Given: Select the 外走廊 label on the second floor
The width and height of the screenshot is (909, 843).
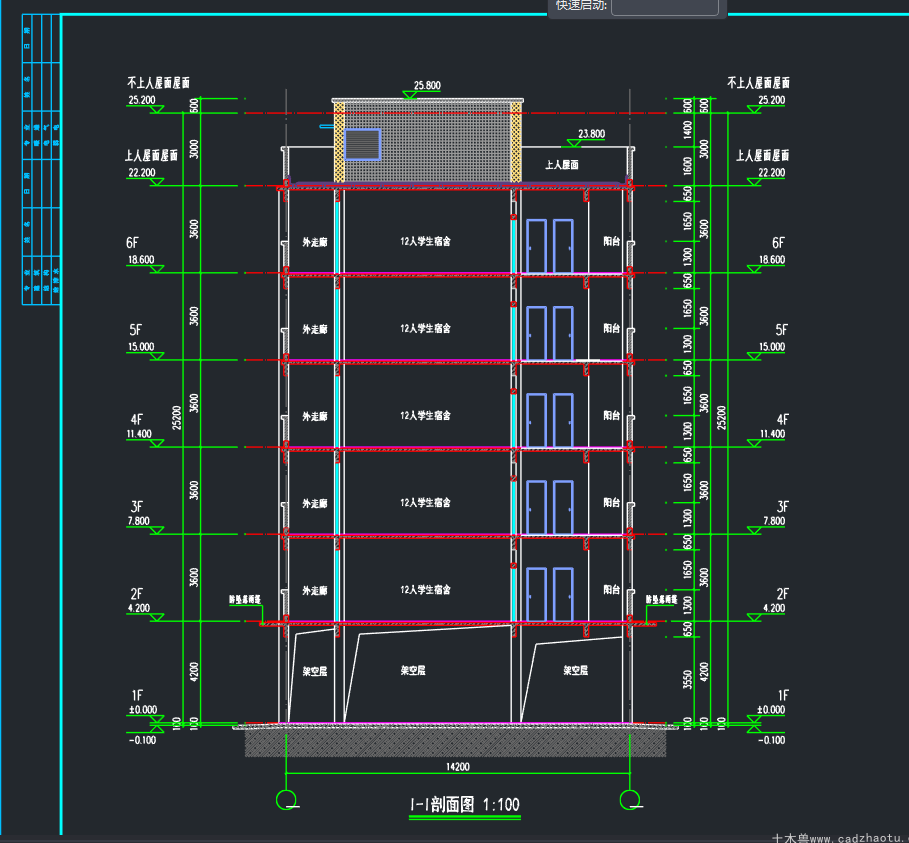Looking at the screenshot, I should click(315, 590).
